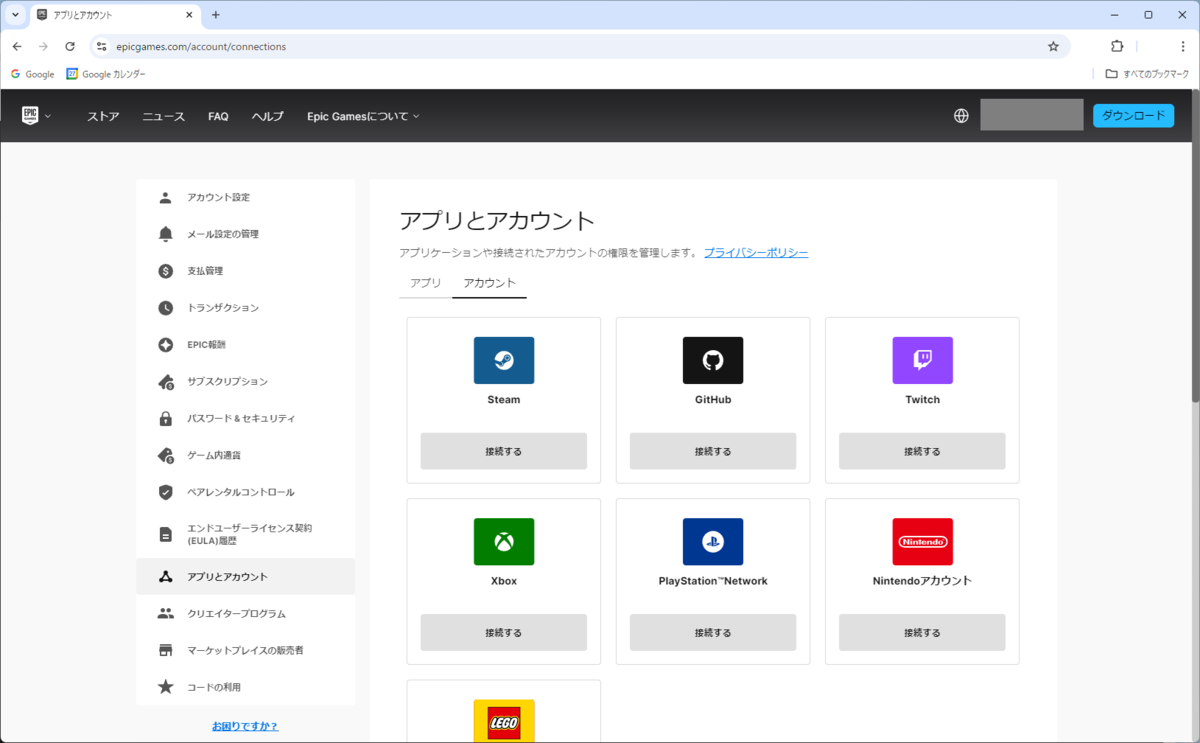Viewport: 1200px width, 743px height.
Task: Click the 支払管理 sidebar label
Action: (205, 271)
